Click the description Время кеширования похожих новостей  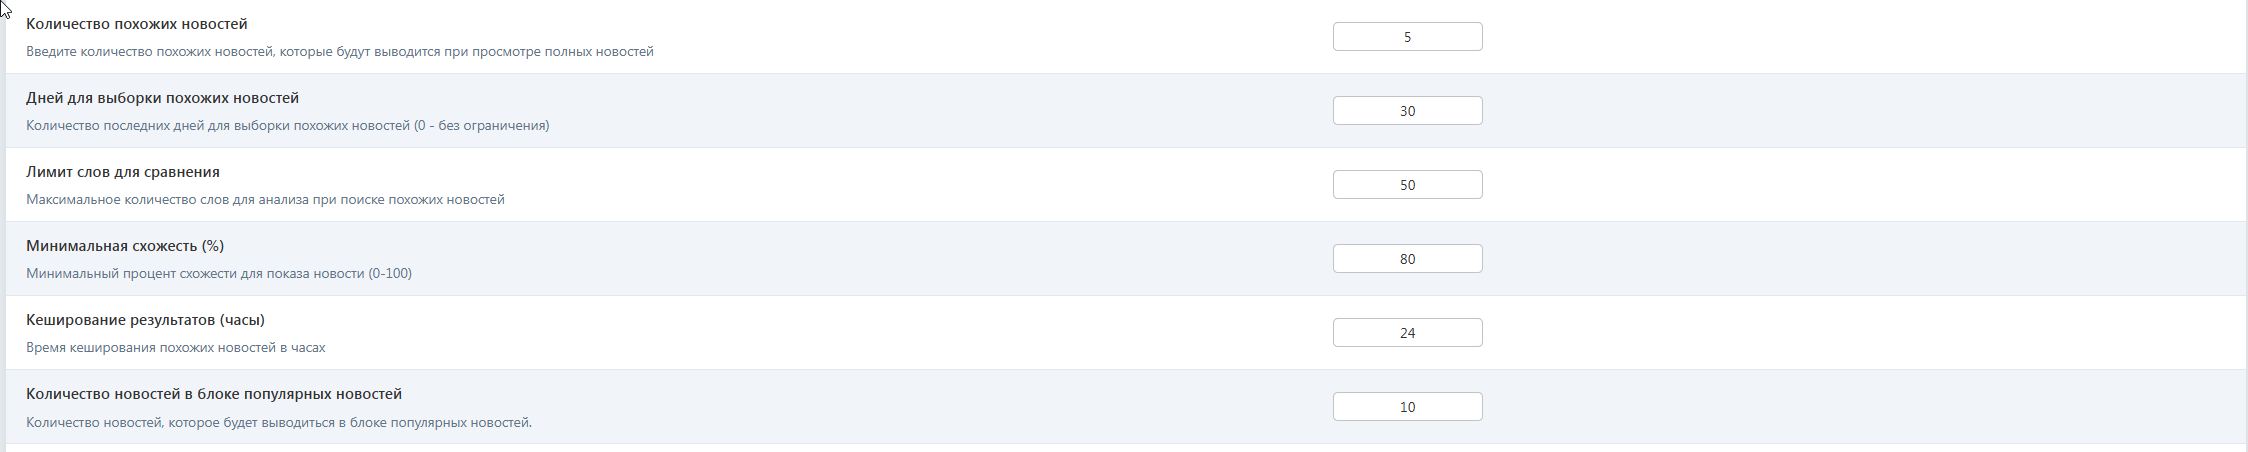(175, 347)
